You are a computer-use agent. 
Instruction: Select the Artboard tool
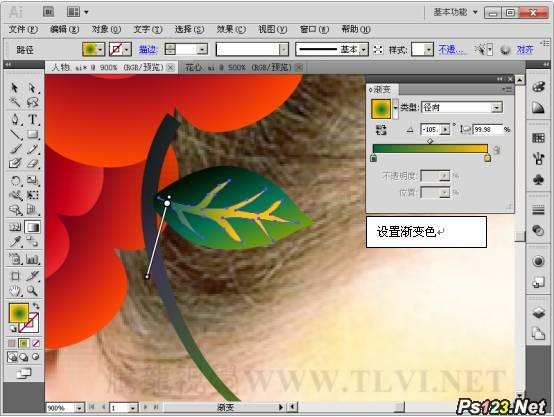click(15, 276)
